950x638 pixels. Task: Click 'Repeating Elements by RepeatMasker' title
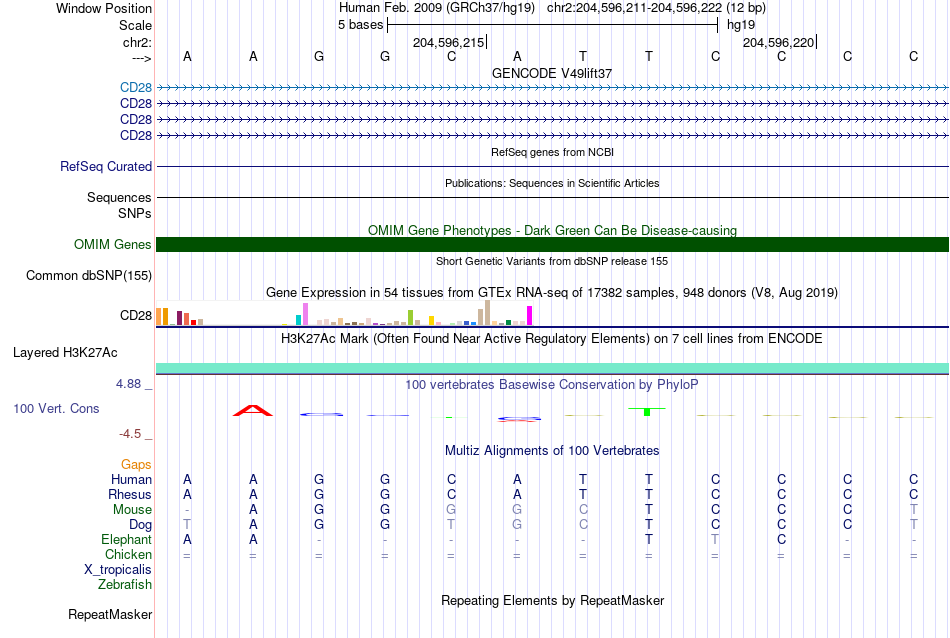click(x=552, y=600)
